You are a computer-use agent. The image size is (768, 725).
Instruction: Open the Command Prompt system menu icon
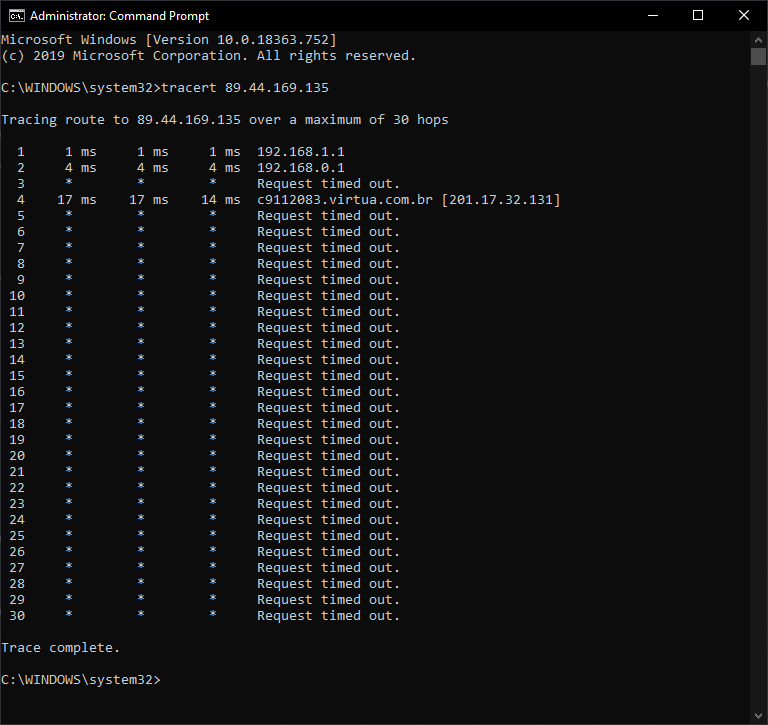tap(16, 16)
